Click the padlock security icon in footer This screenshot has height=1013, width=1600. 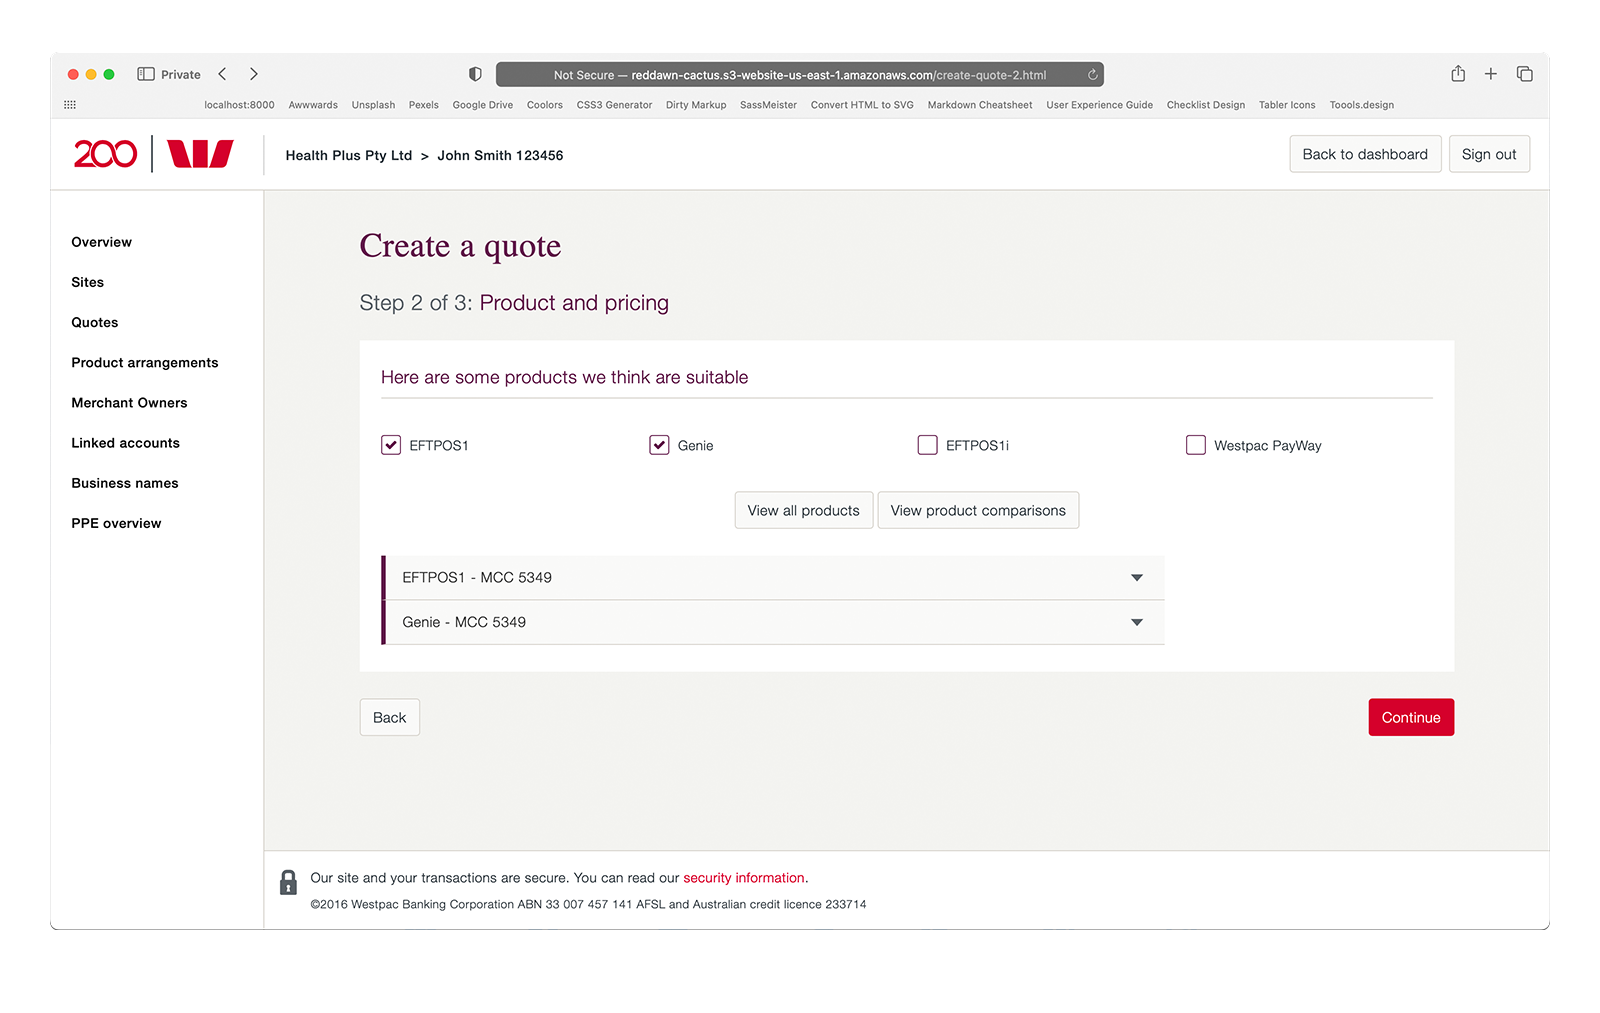tap(288, 882)
